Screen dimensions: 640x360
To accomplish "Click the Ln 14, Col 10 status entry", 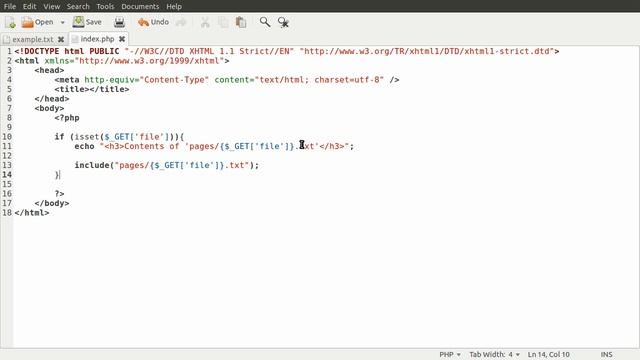I will 549,354.
